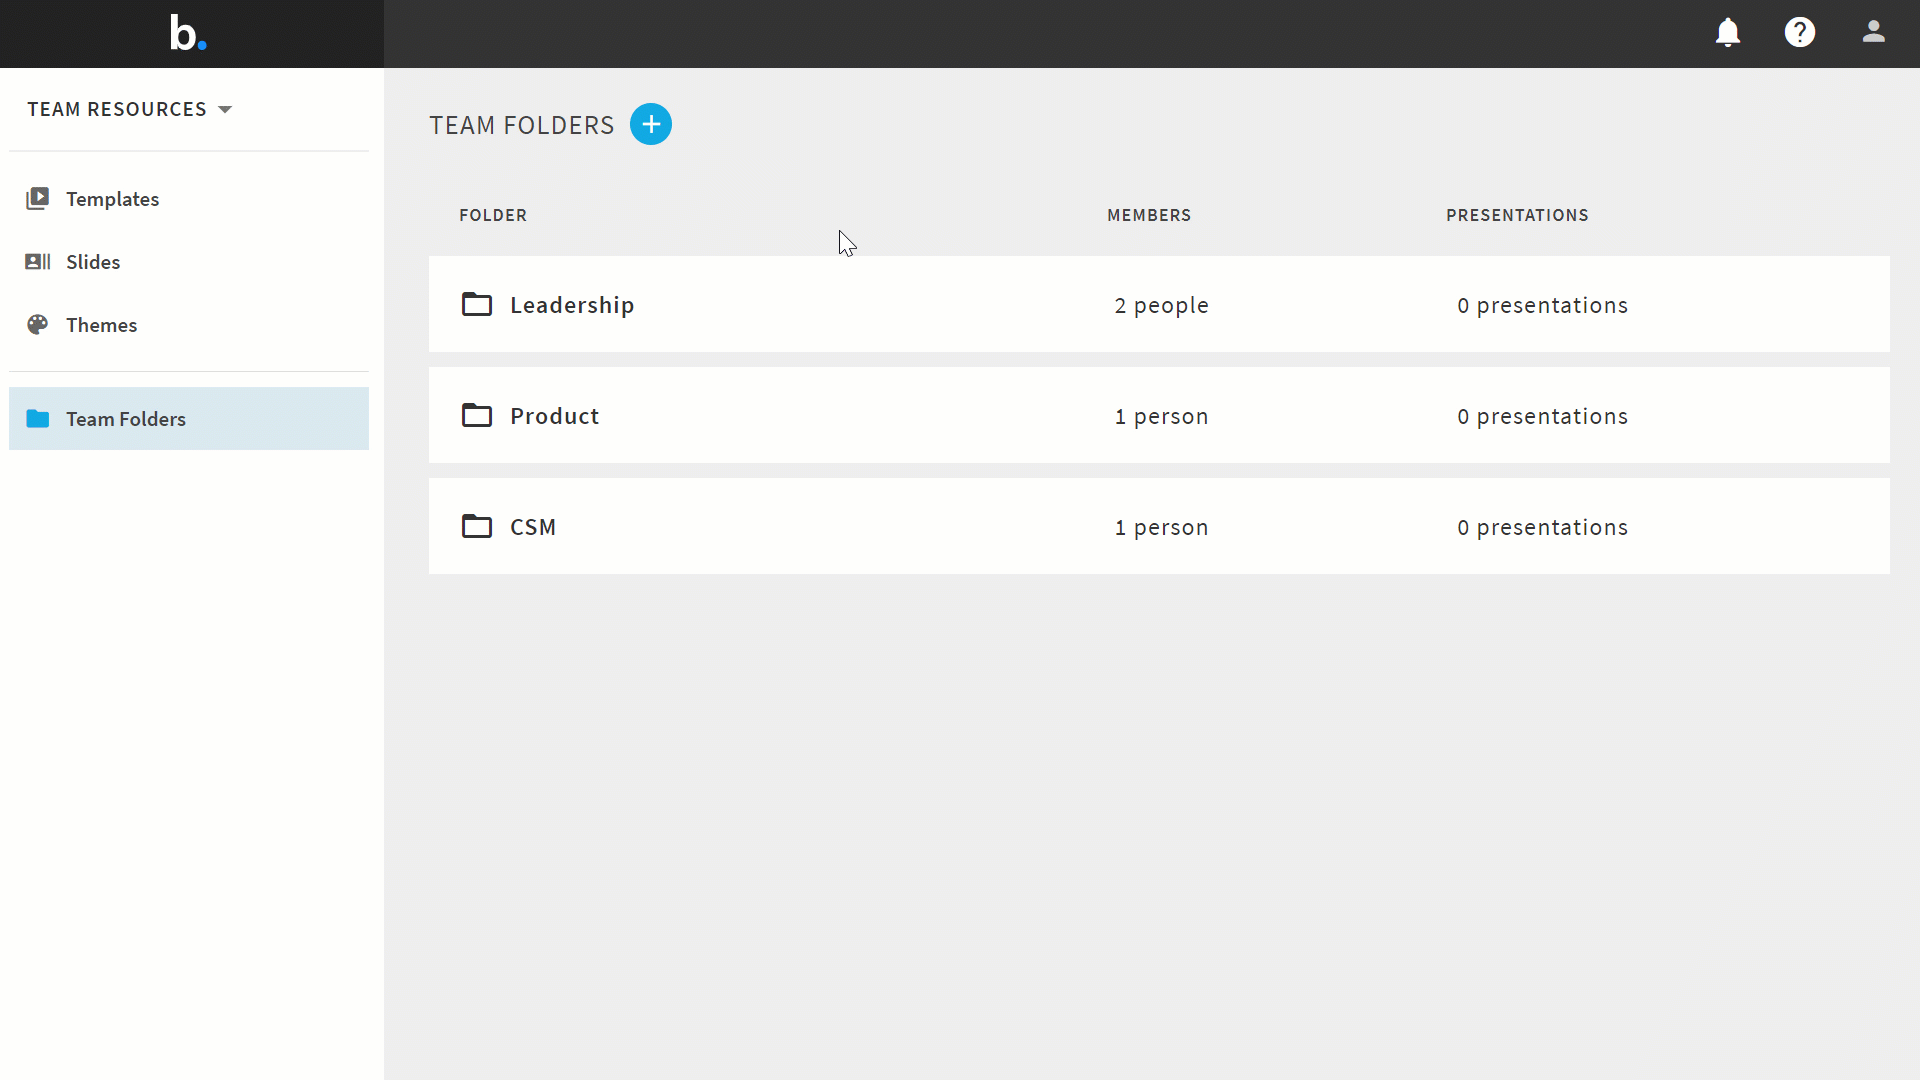Open the help question mark icon

click(1800, 32)
